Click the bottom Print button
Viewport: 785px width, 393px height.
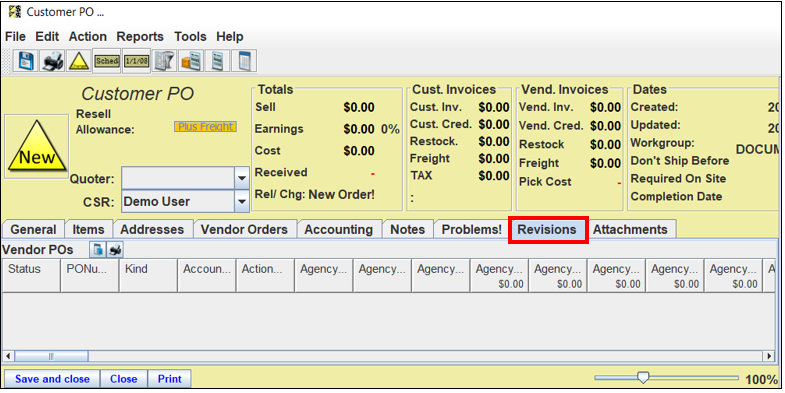(x=170, y=379)
